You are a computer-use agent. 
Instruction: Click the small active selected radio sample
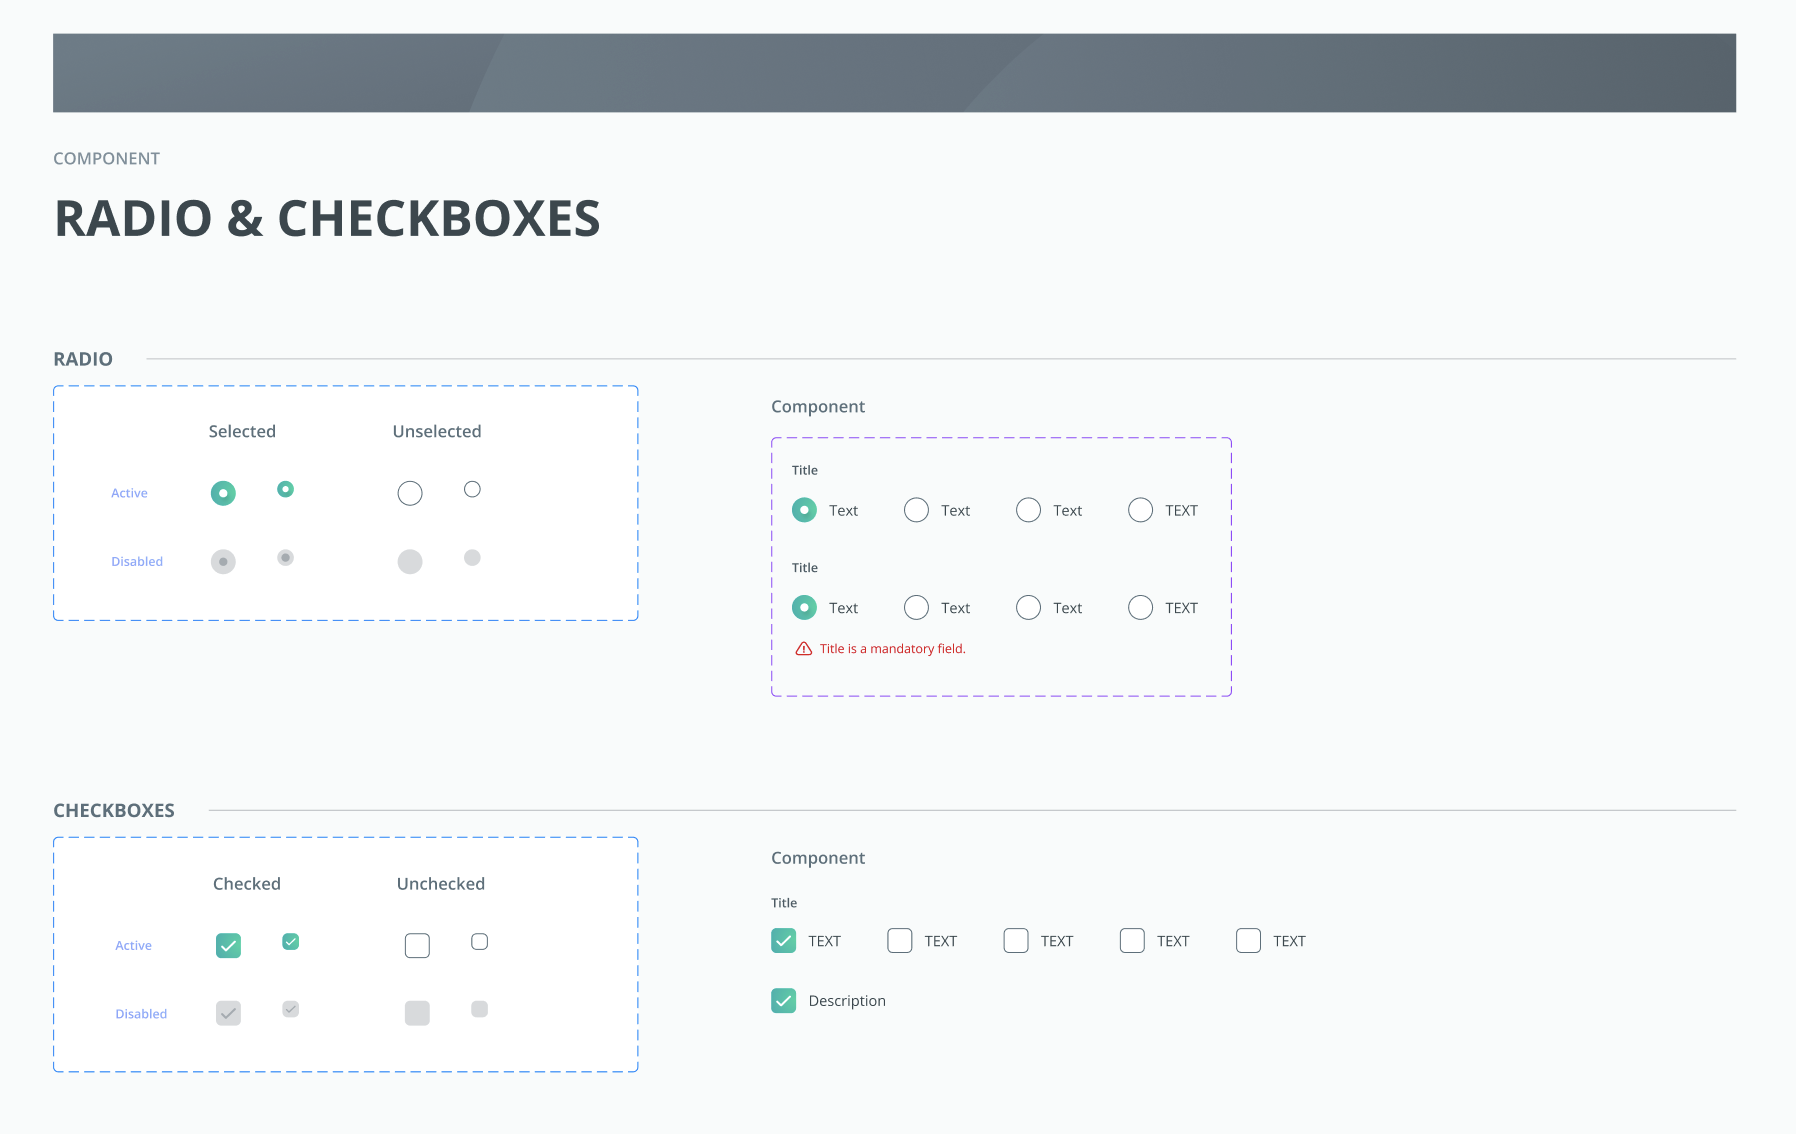click(285, 489)
